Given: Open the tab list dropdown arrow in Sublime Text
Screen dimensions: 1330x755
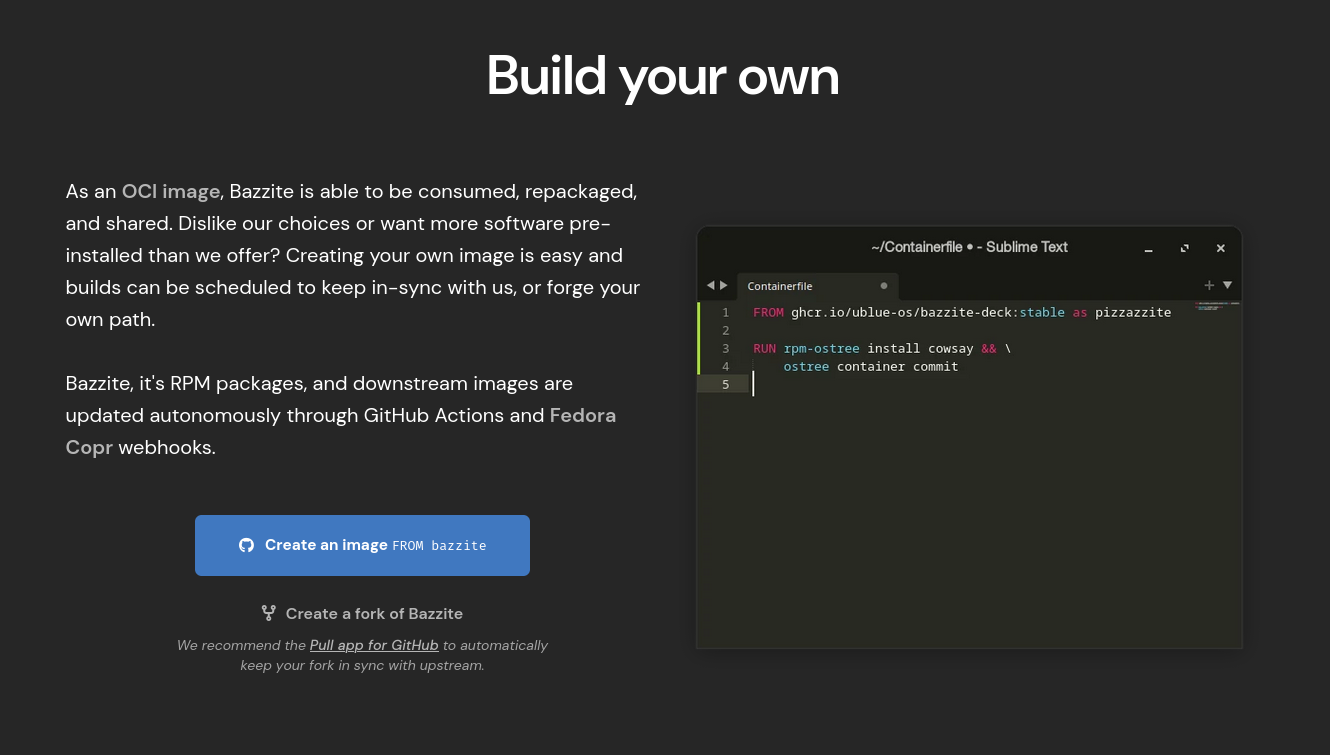Looking at the screenshot, I should [1228, 285].
